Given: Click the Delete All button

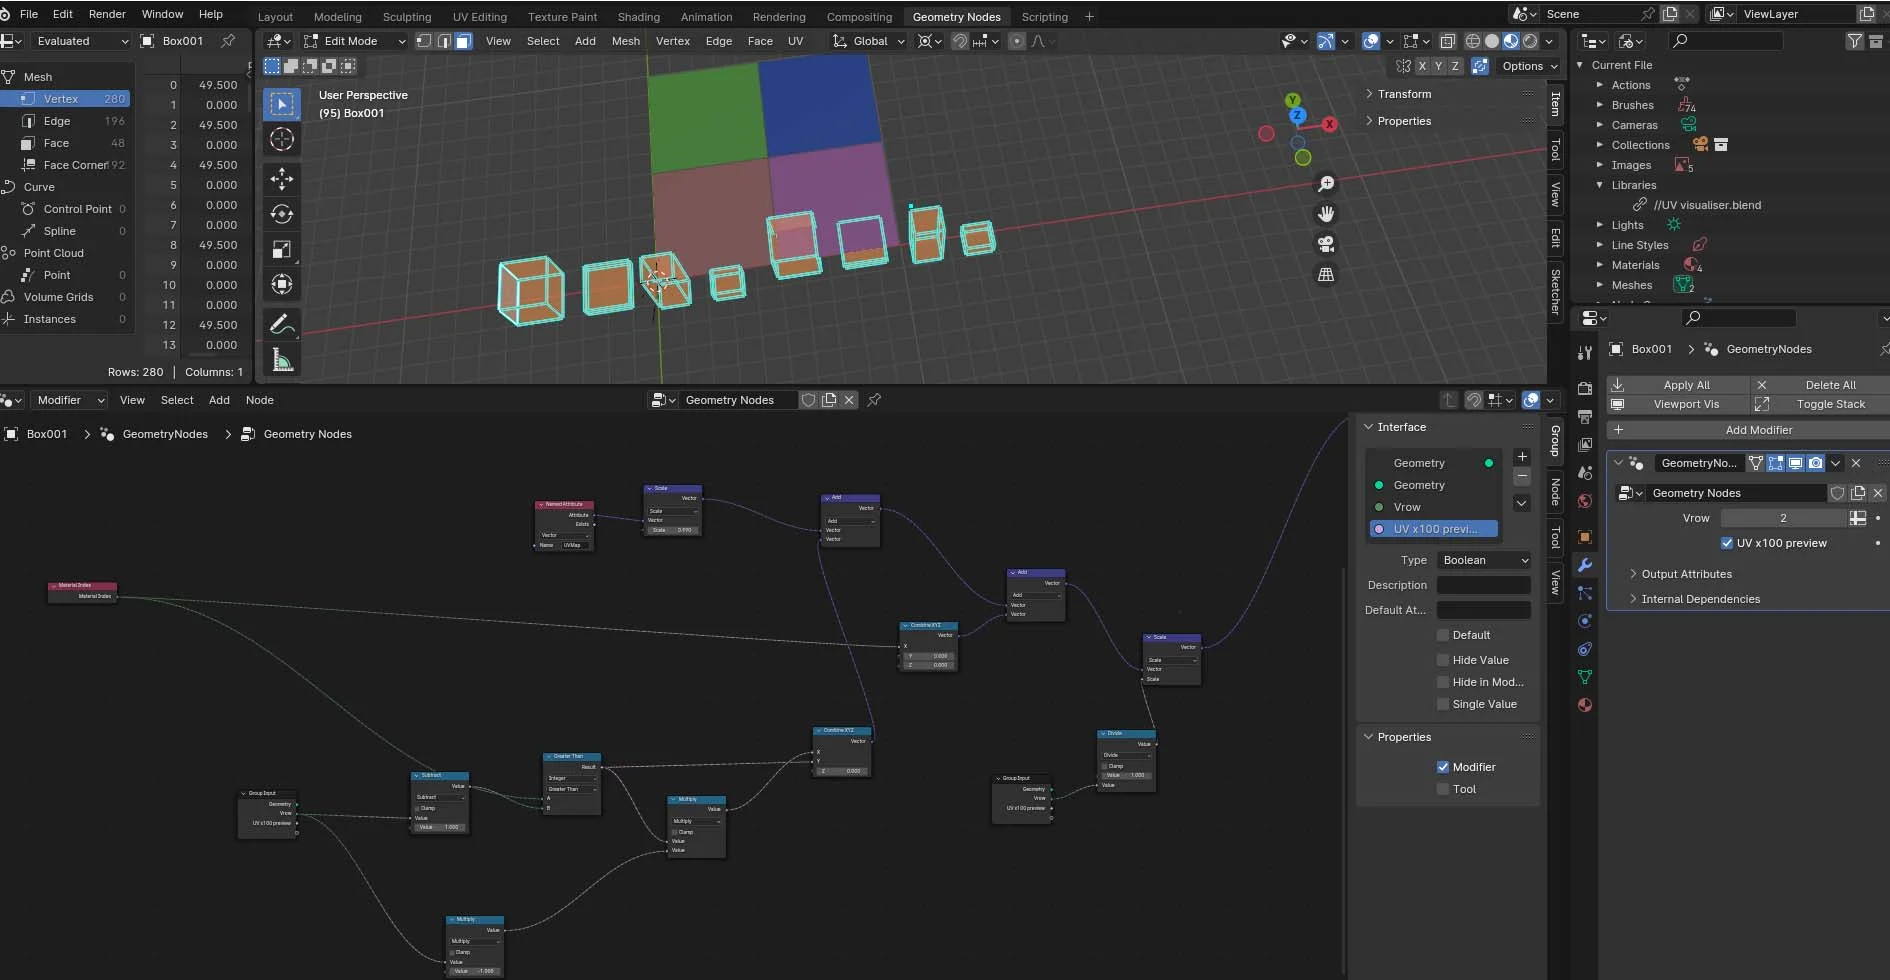Looking at the screenshot, I should 1821,385.
